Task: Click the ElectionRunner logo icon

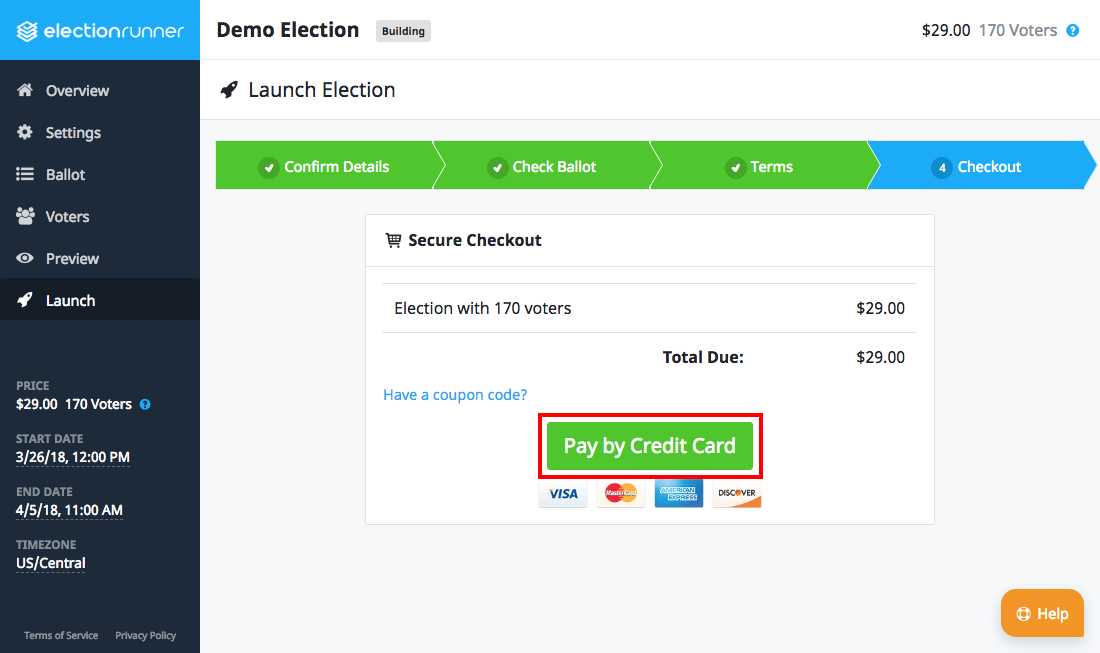Action: [x=28, y=30]
